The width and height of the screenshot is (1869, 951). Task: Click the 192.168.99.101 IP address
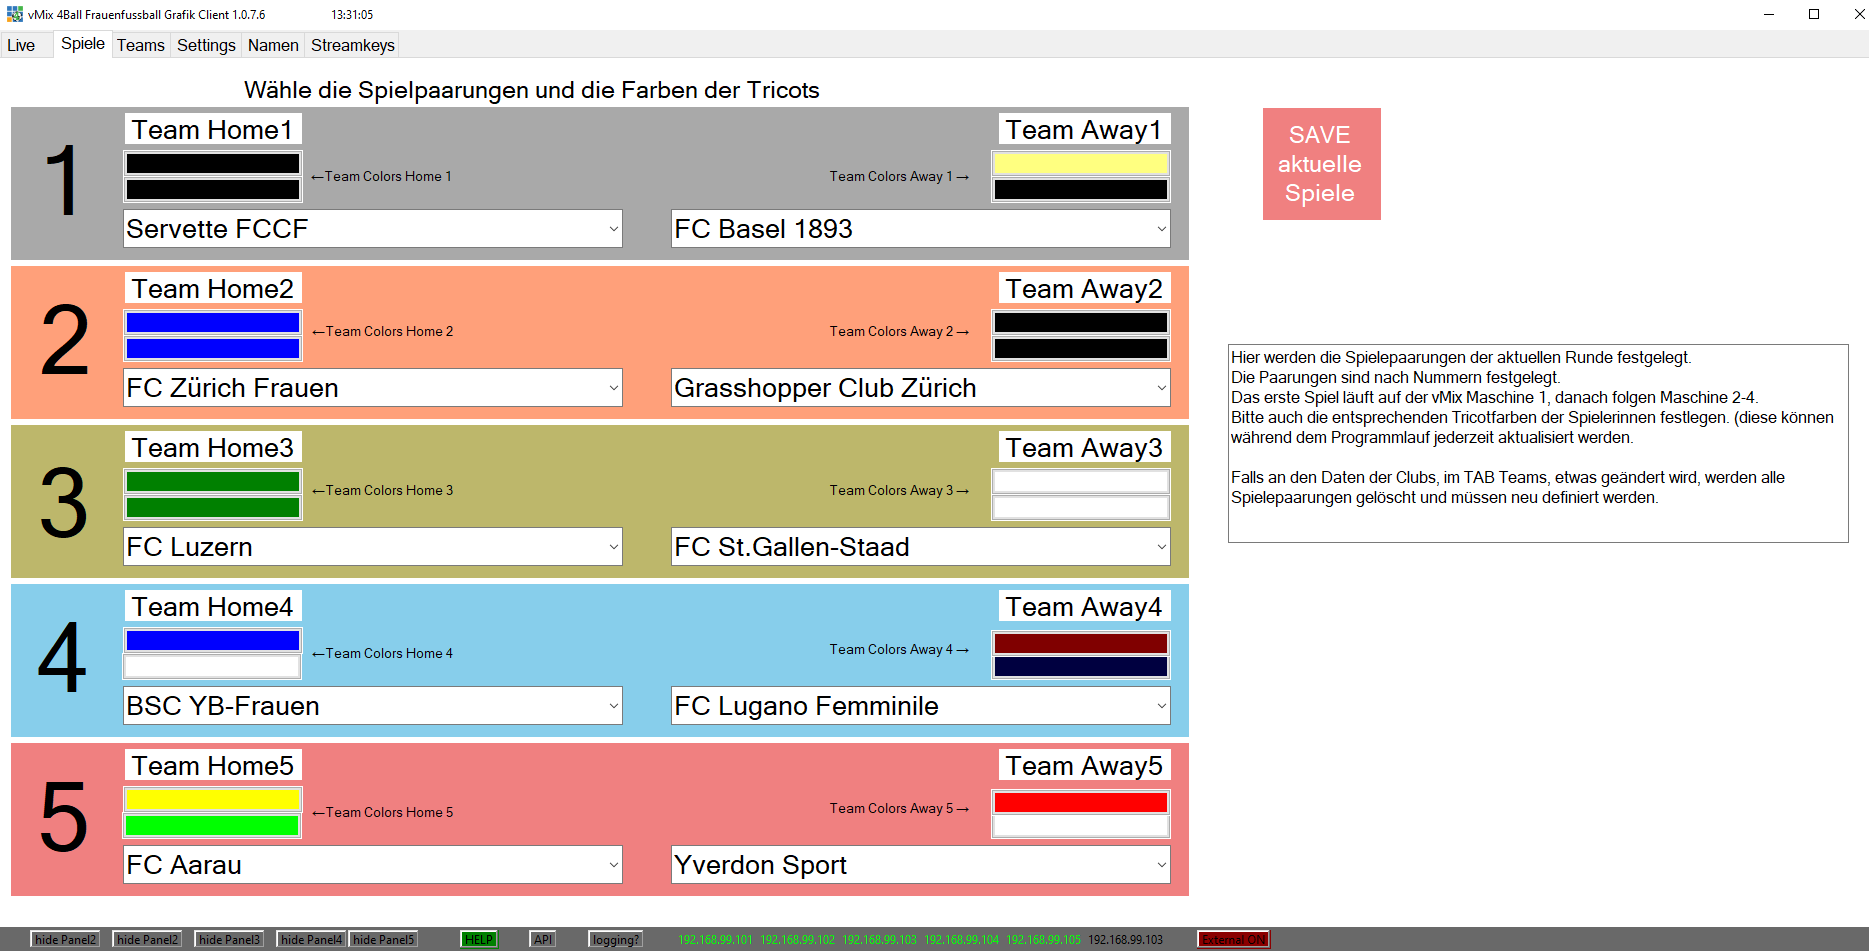[715, 939]
